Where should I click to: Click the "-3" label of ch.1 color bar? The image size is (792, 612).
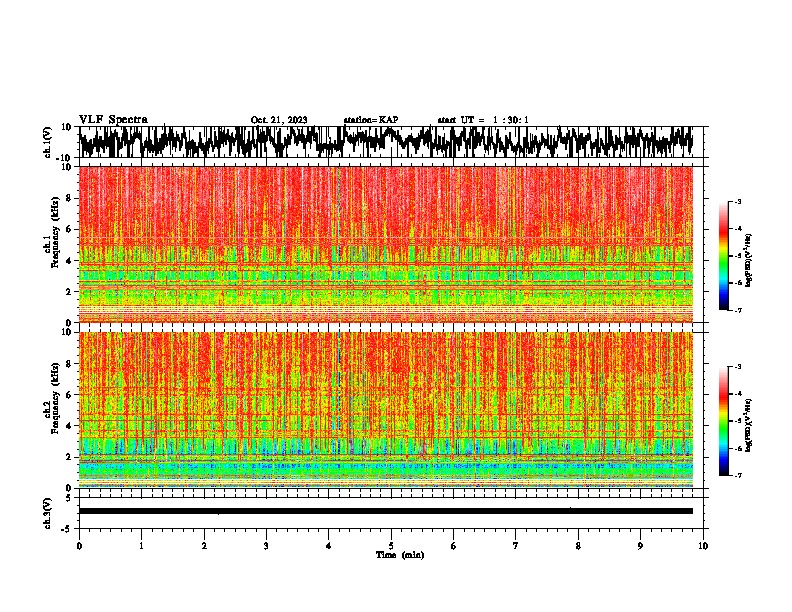pyautogui.click(x=738, y=201)
